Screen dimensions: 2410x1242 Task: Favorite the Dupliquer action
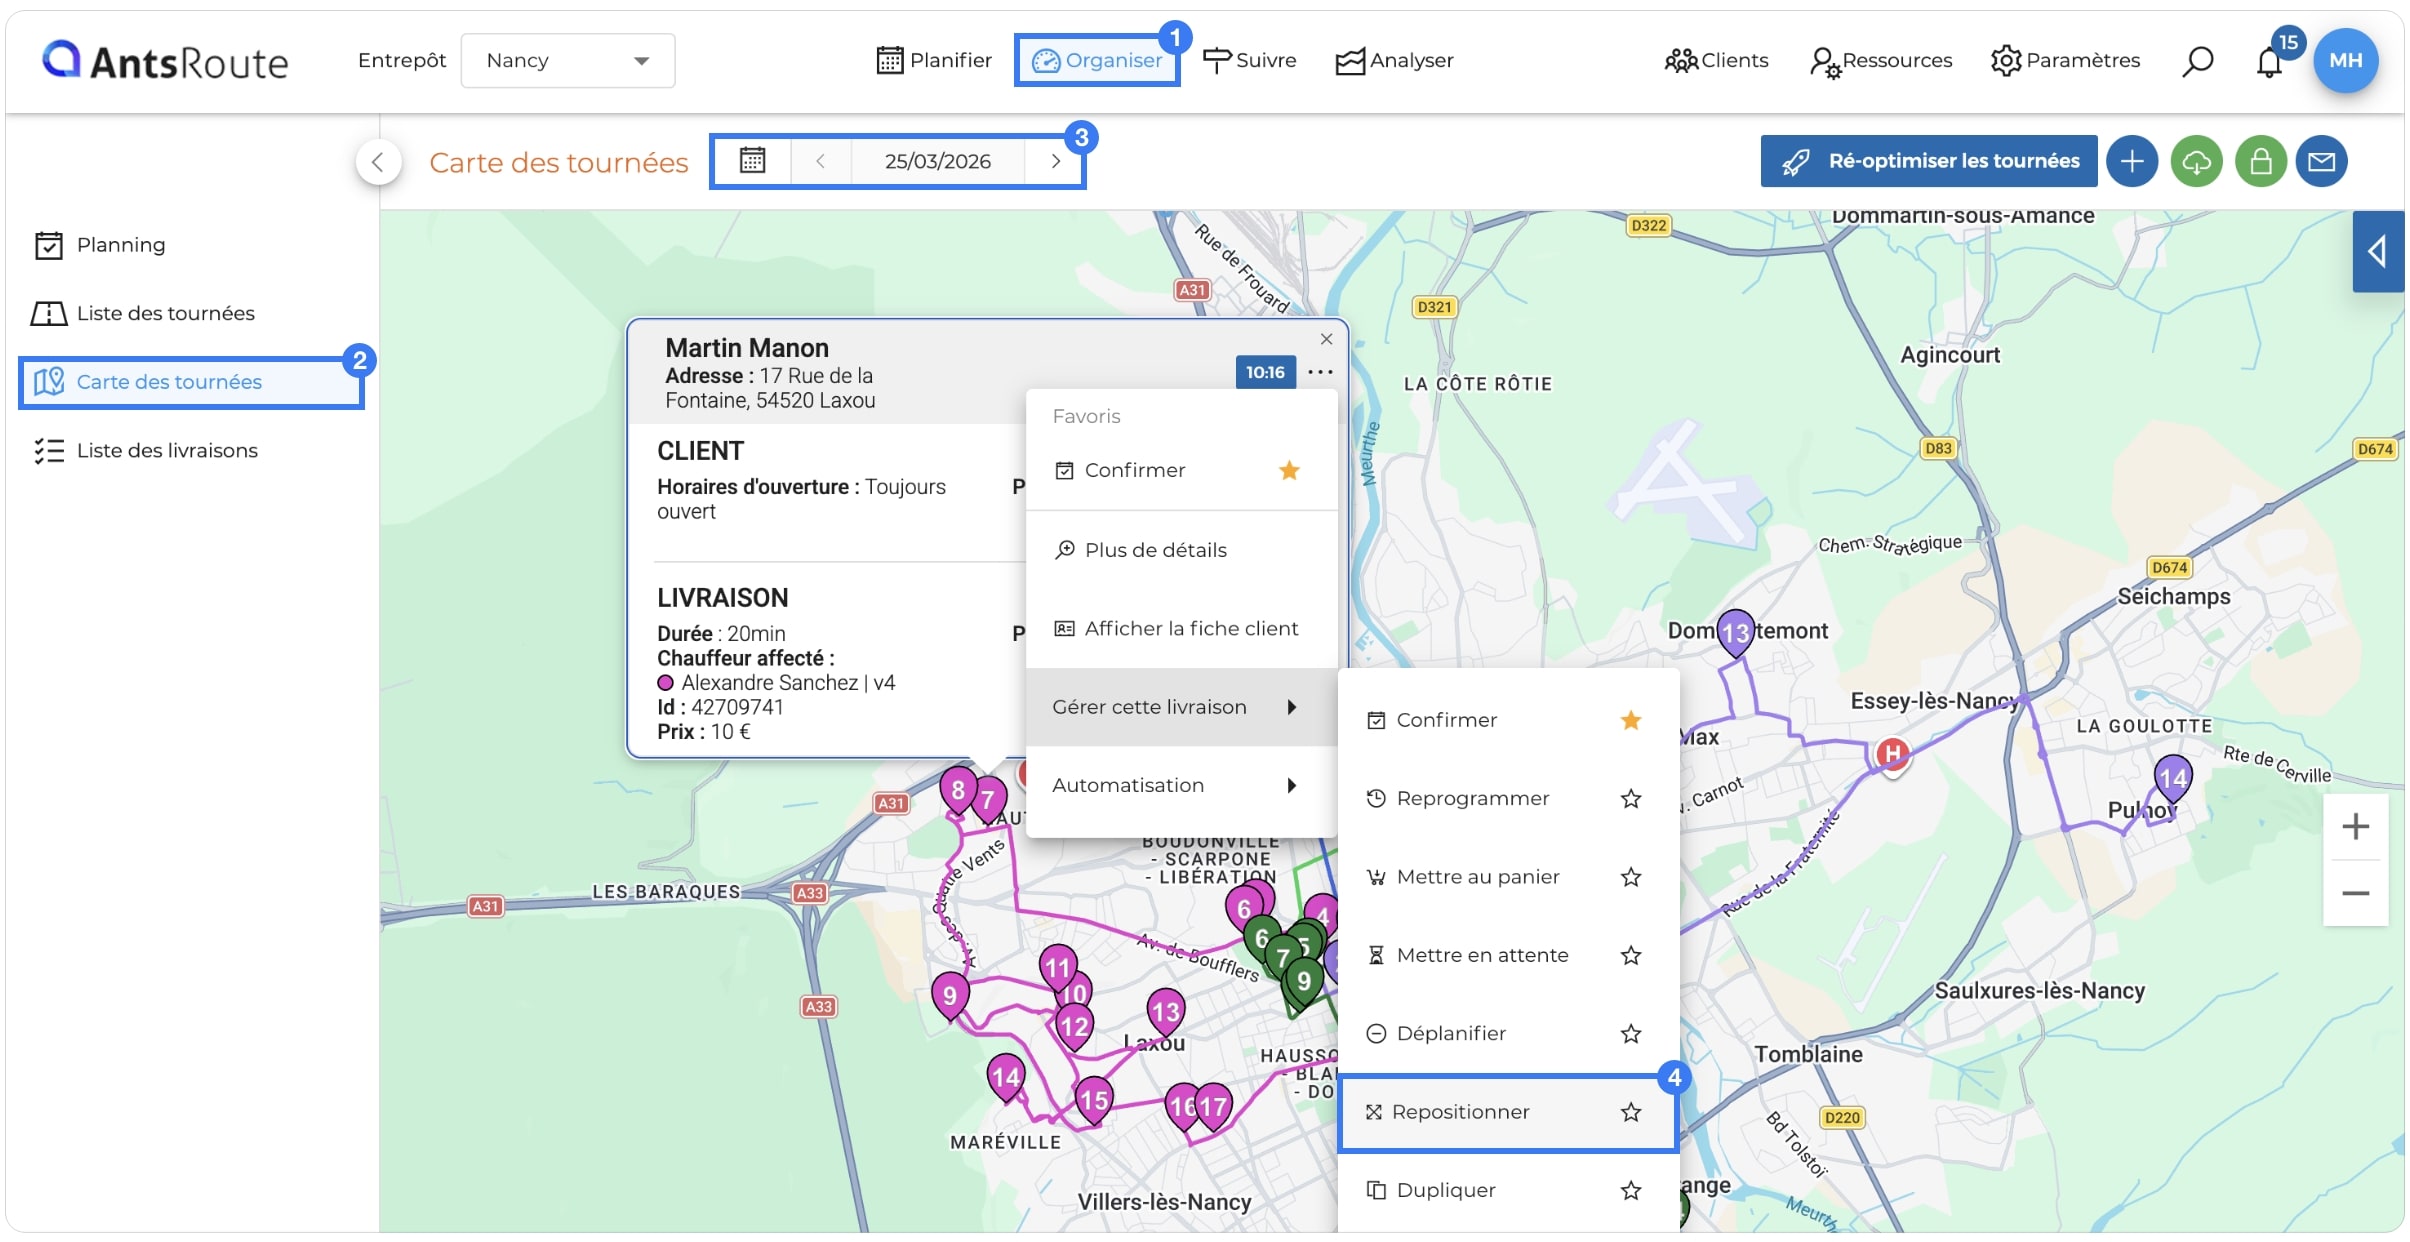1630,1190
